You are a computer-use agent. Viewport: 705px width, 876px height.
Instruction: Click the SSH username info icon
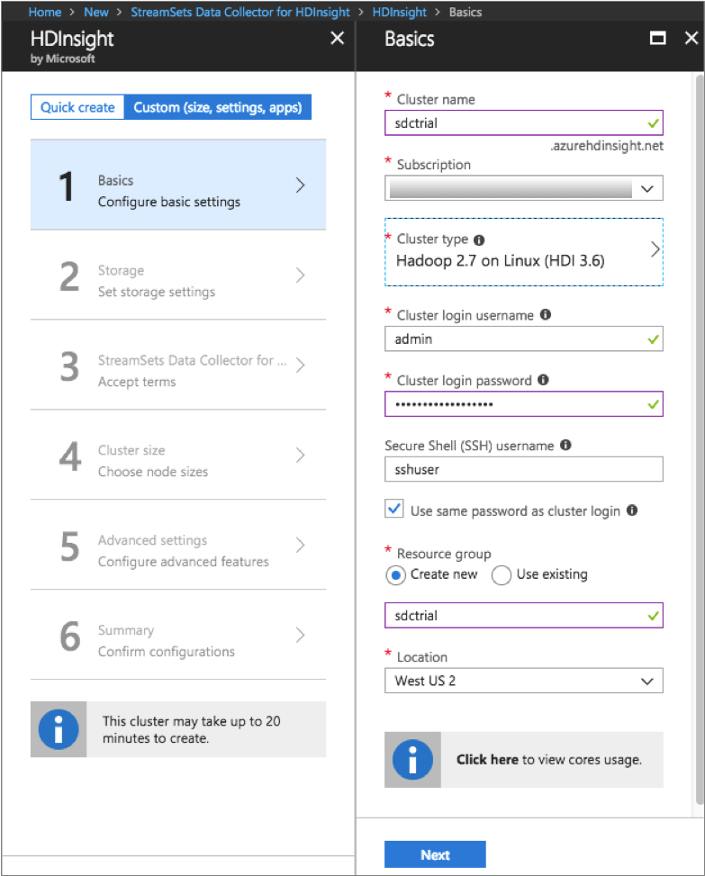pos(565,445)
